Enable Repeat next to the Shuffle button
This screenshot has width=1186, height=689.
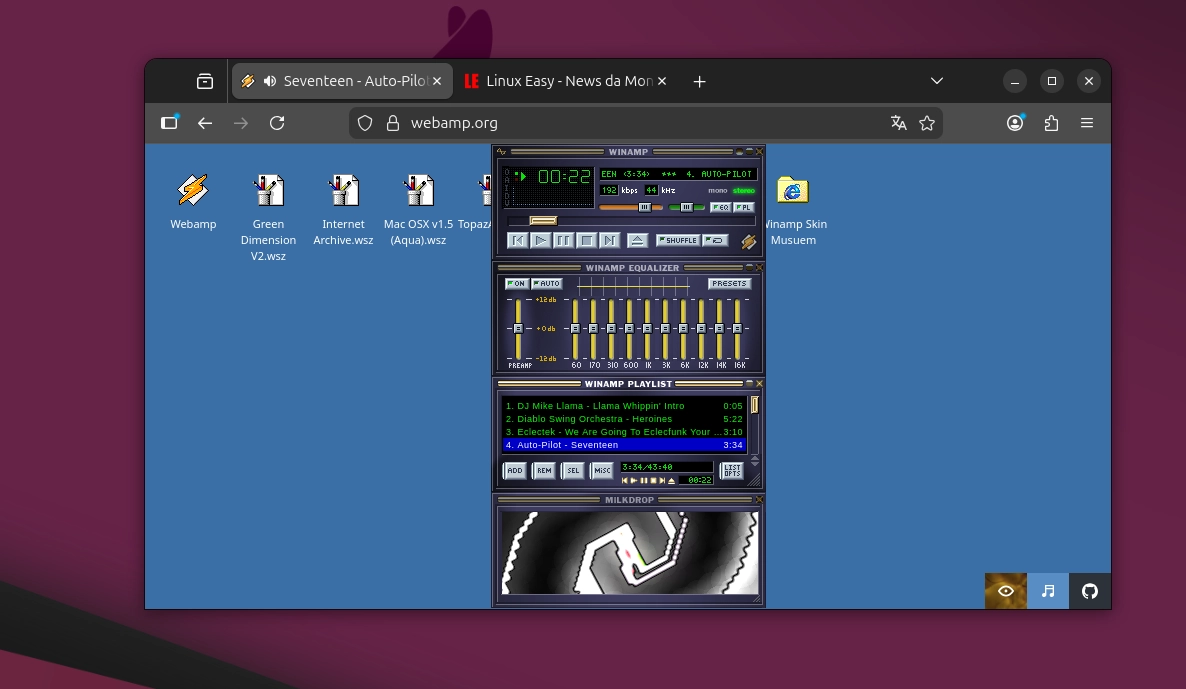pos(714,240)
